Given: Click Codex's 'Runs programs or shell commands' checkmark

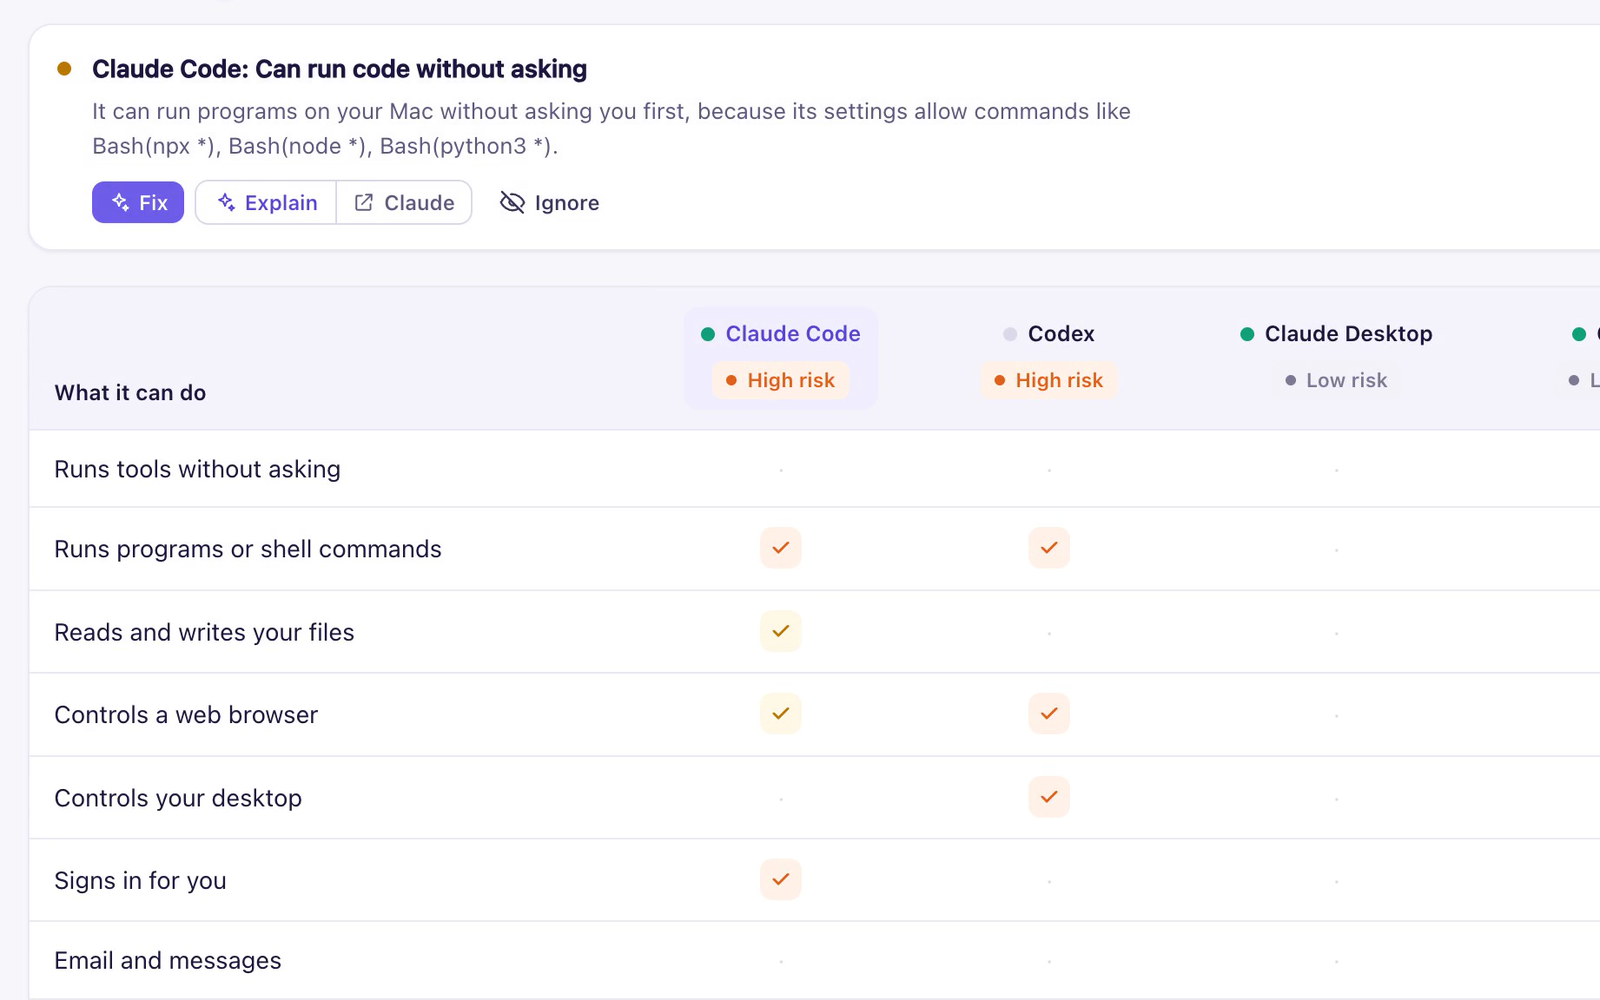Looking at the screenshot, I should (1049, 548).
